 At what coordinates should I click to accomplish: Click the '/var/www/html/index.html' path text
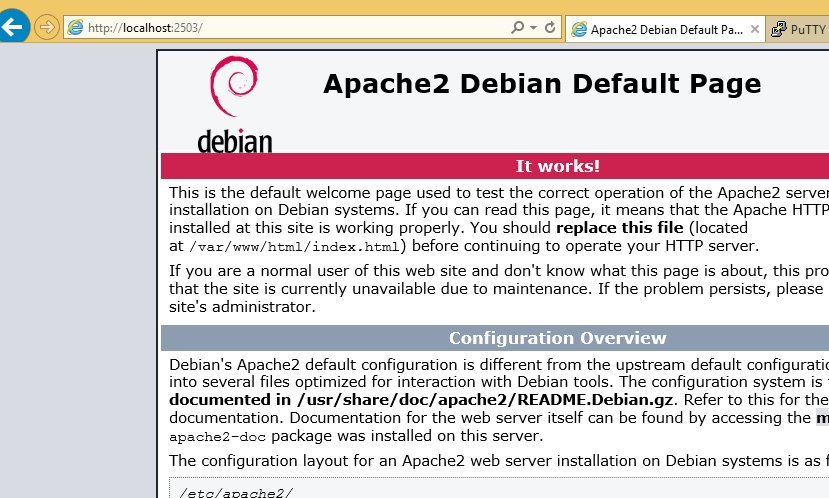294,247
